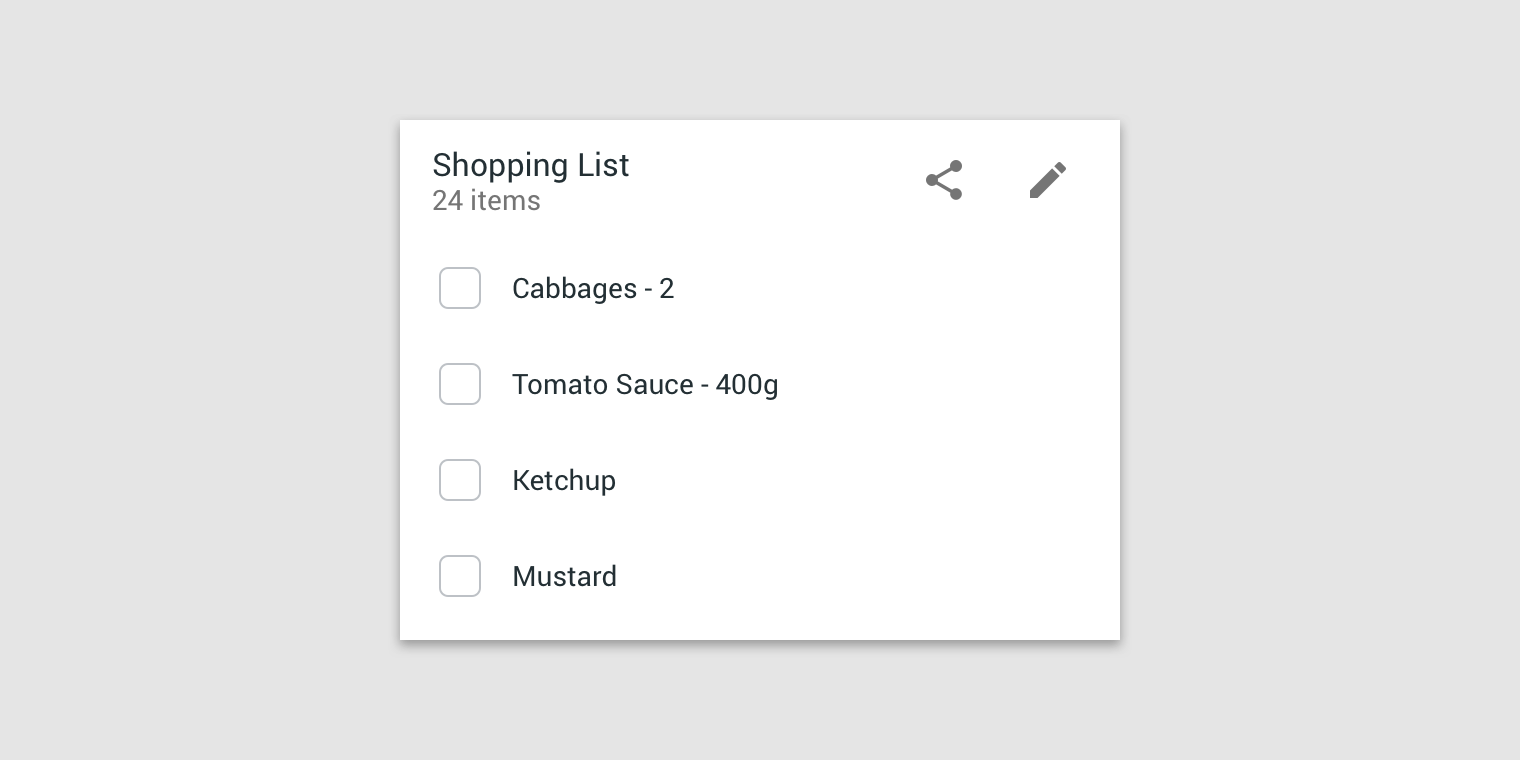Click the "24 items" subtitle
Image resolution: width=1520 pixels, height=760 pixels.
pos(486,201)
